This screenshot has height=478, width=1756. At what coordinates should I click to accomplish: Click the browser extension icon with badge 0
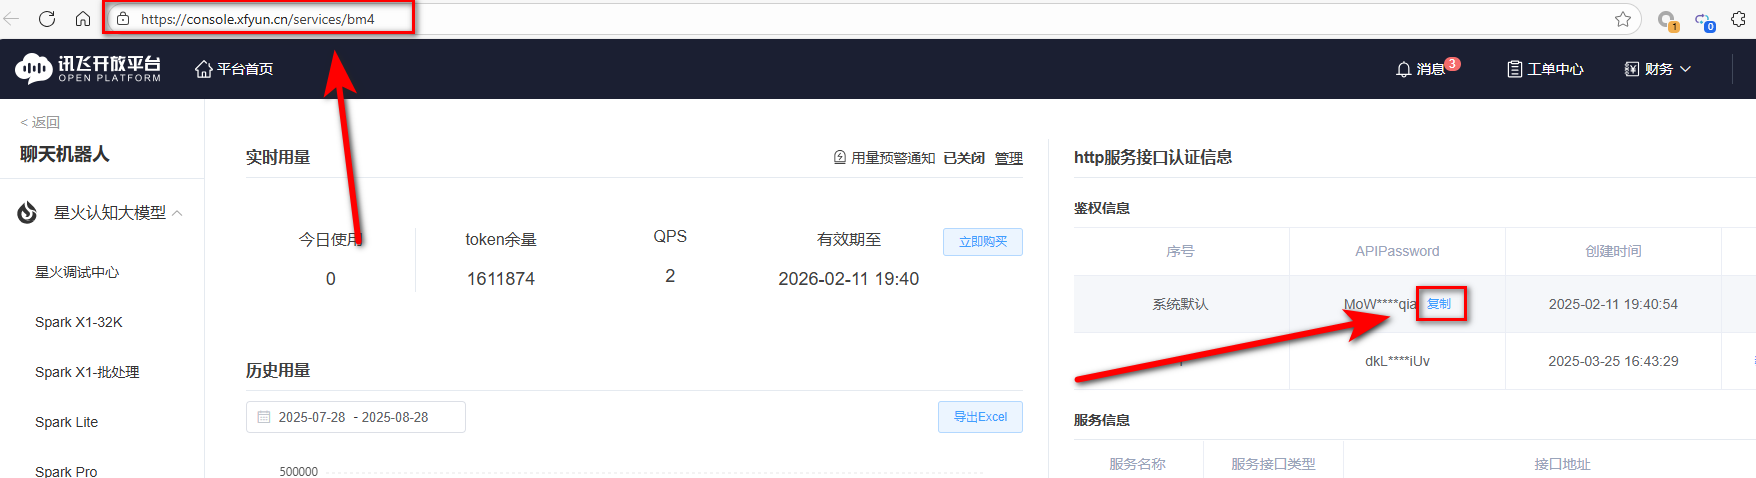1704,20
